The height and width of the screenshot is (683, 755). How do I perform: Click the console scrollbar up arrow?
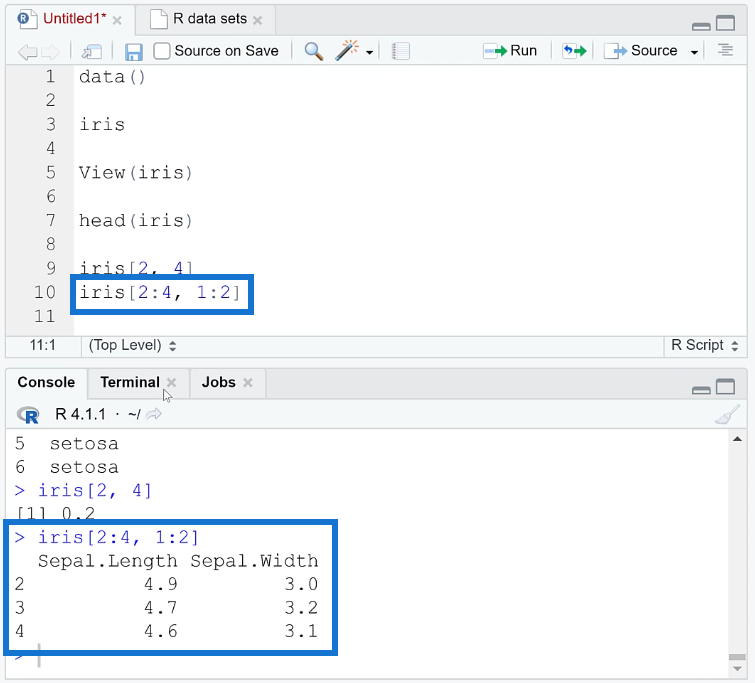pos(737,439)
